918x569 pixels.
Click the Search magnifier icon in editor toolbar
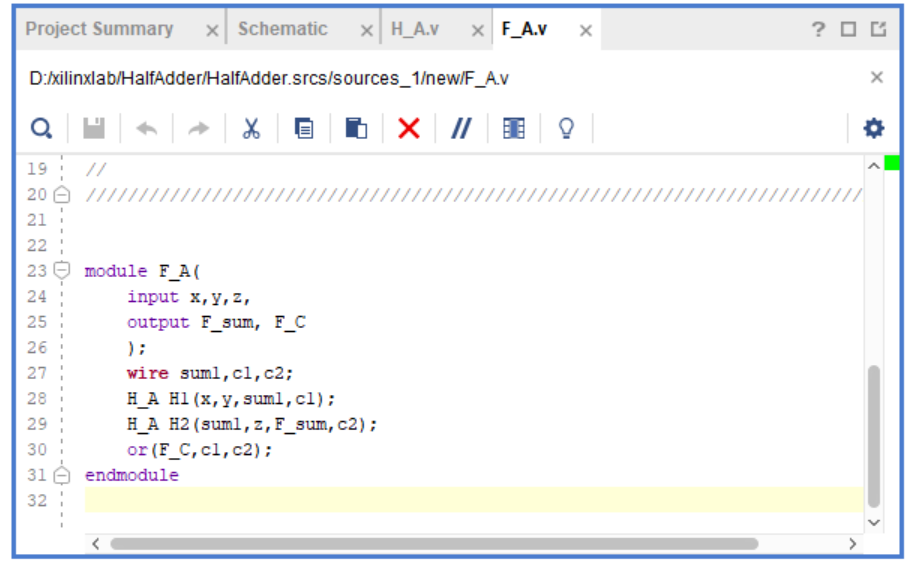tap(41, 129)
